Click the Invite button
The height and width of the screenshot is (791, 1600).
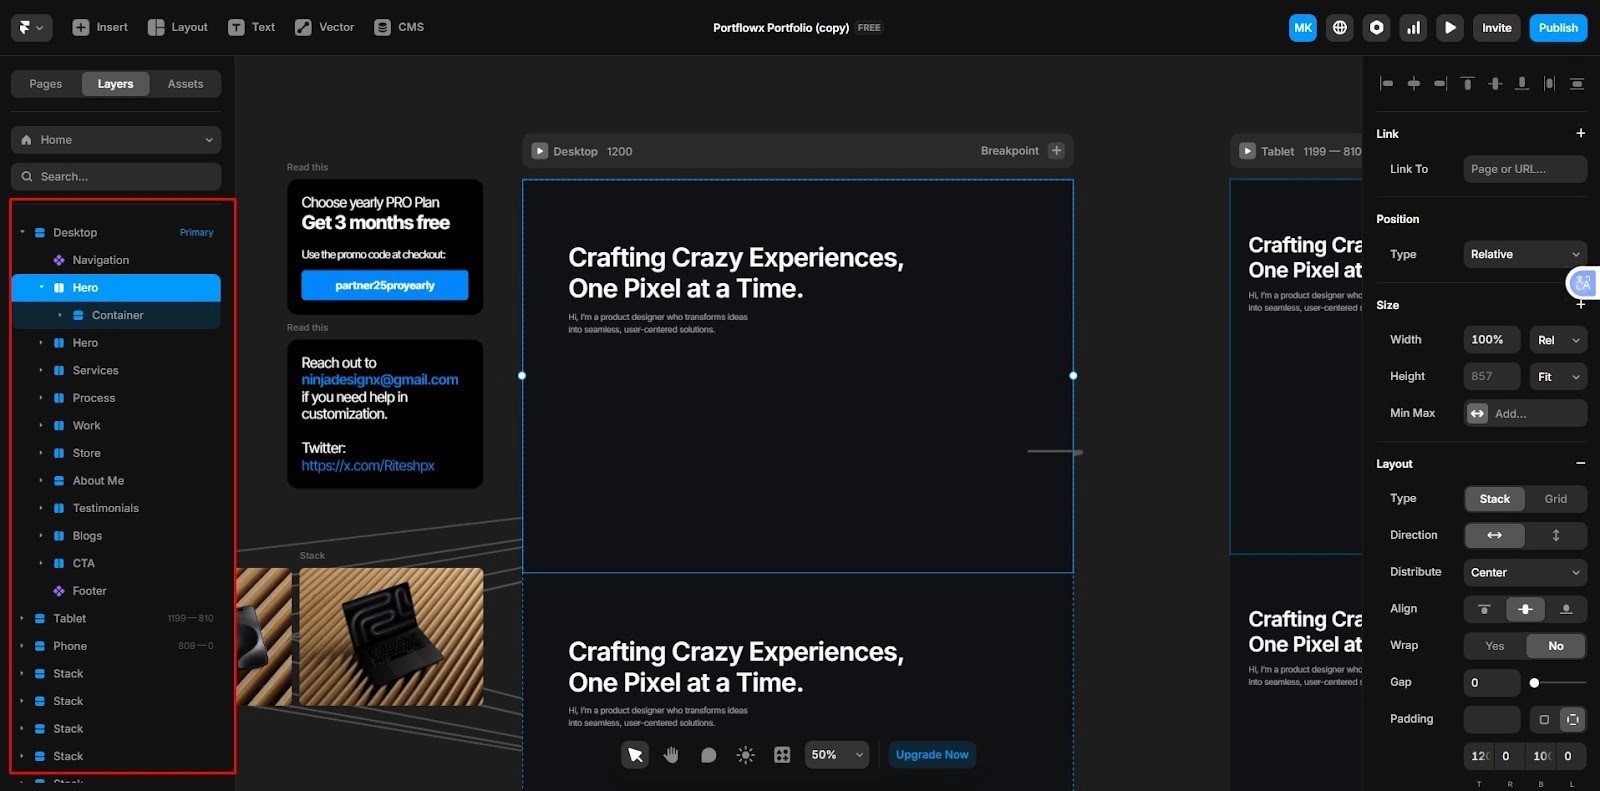coord(1497,28)
